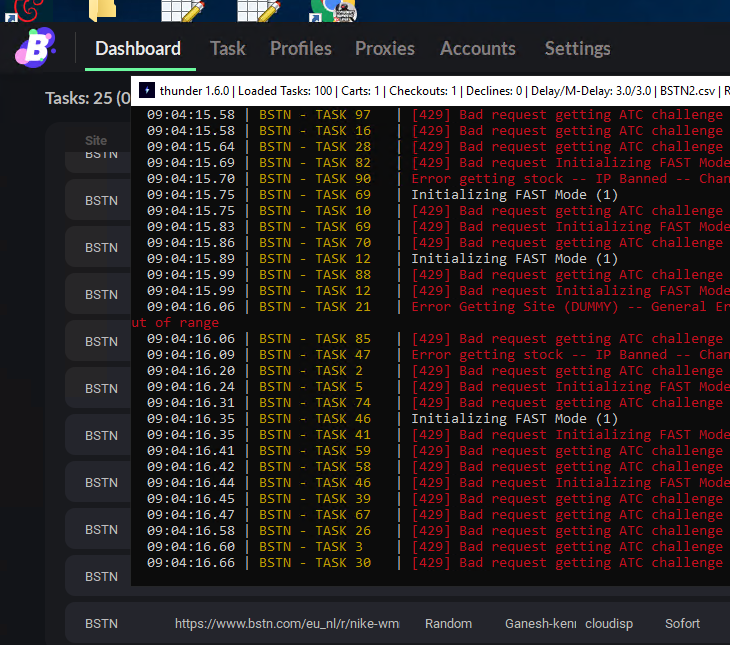Click 'TASK 10' console log entry
The height and width of the screenshot is (645, 730).
tap(343, 210)
